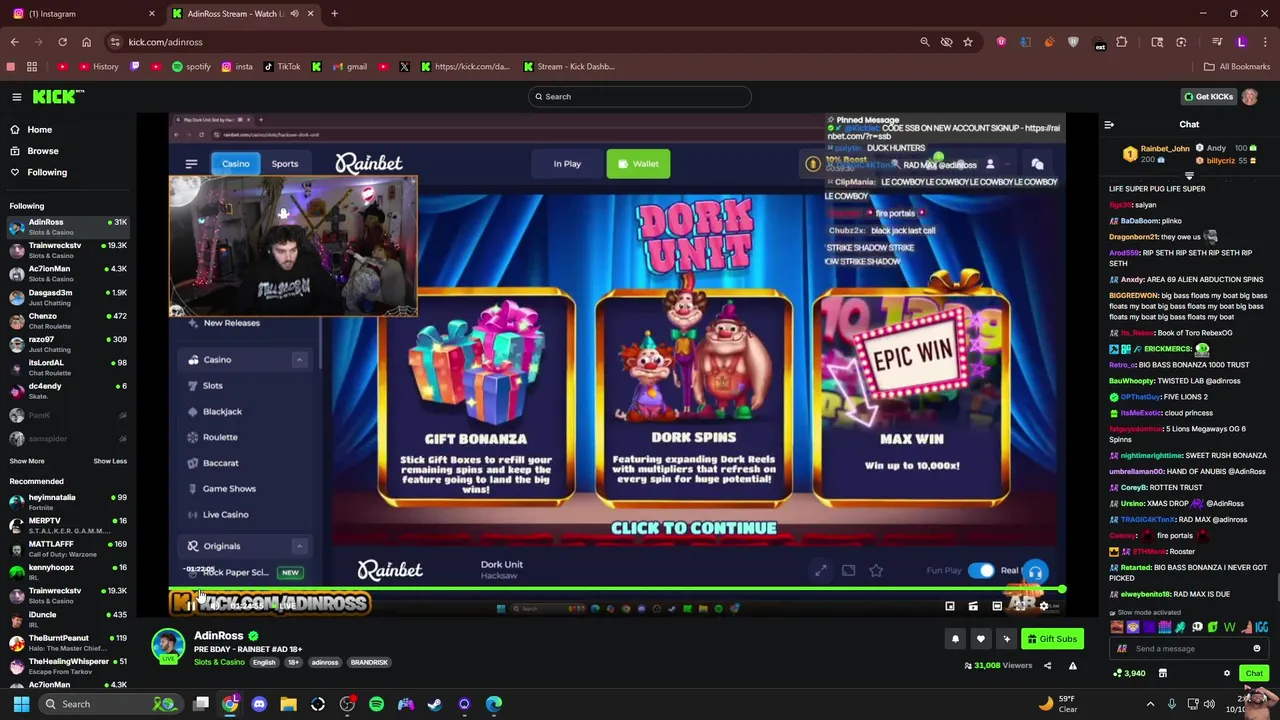The width and height of the screenshot is (1280, 720).
Task: Enter fullscreen in the video player
Action: click(x=1020, y=606)
